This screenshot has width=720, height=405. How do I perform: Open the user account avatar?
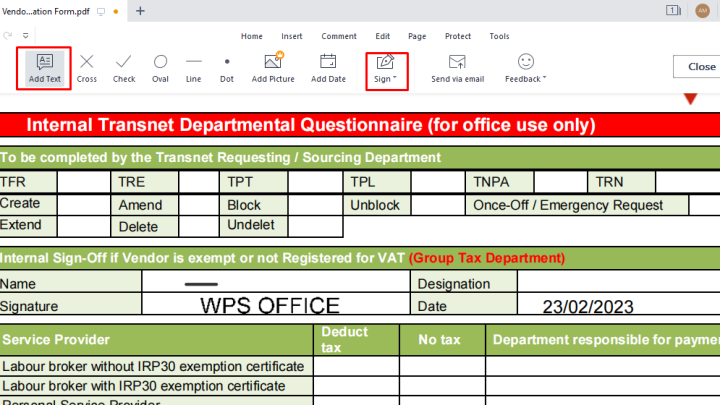coord(702,11)
